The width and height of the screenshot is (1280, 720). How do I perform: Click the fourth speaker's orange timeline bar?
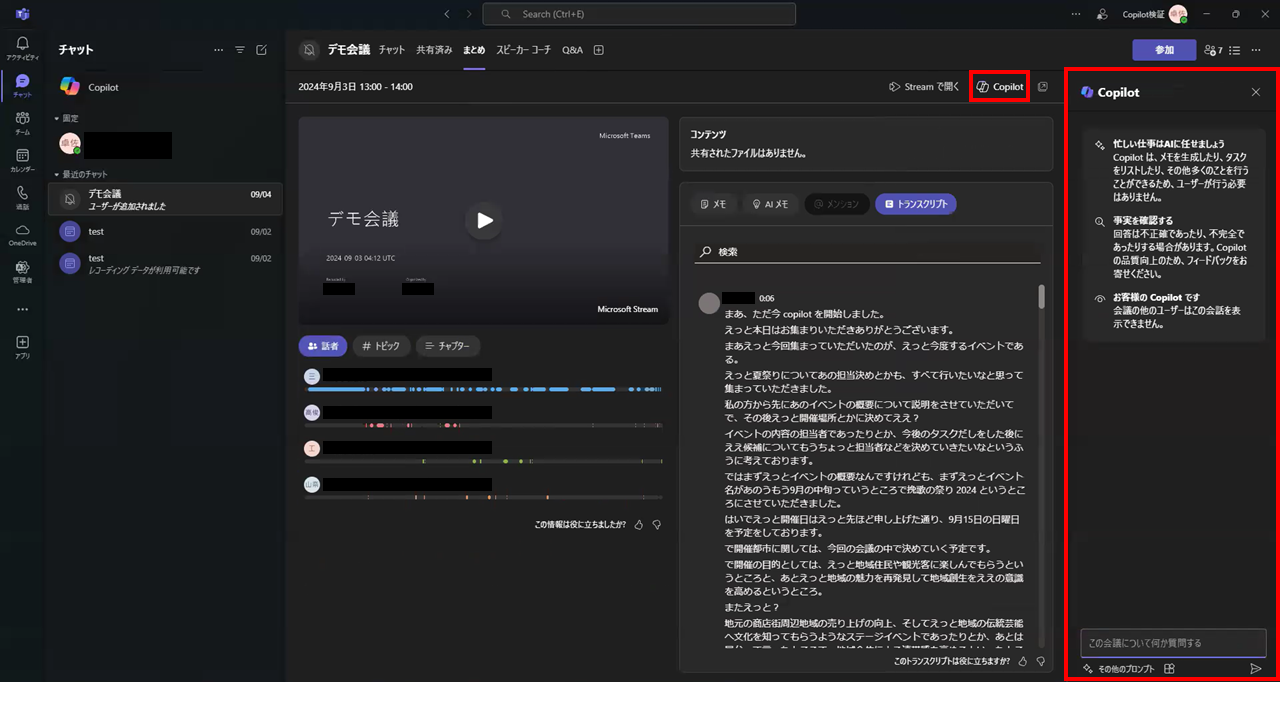[x=484, y=497]
